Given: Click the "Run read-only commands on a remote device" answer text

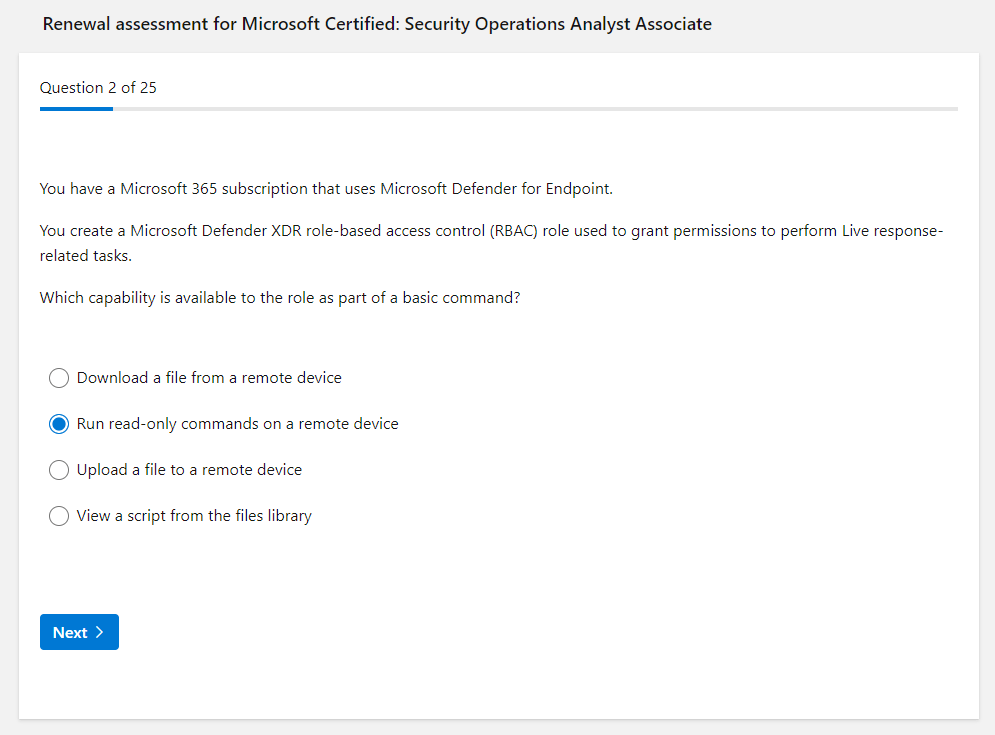Looking at the screenshot, I should [x=238, y=424].
